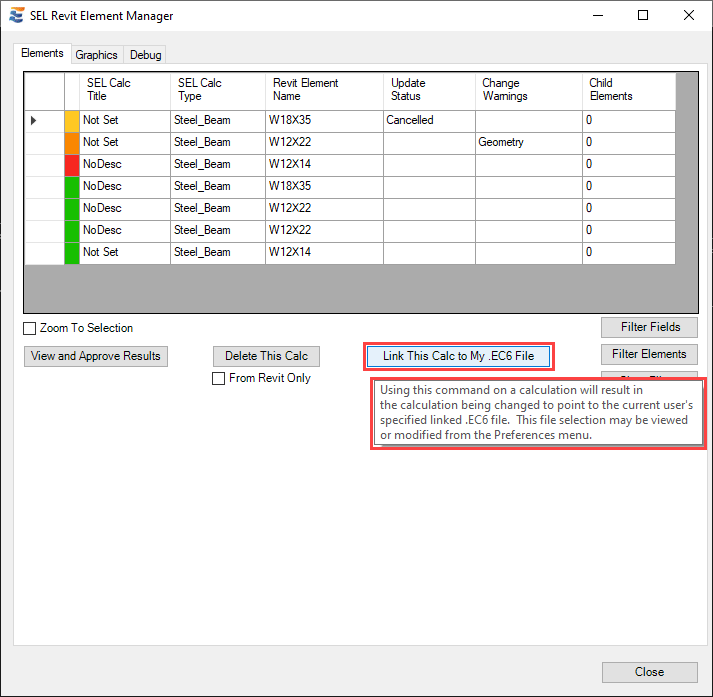Click yellow status swatch of first W18X35 row
The image size is (713, 697).
point(72,120)
